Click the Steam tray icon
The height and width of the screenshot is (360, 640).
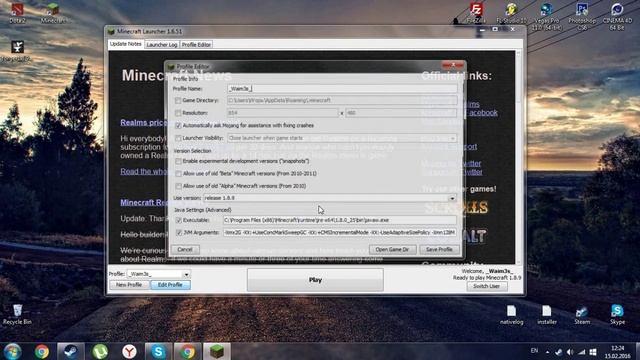click(x=558, y=352)
